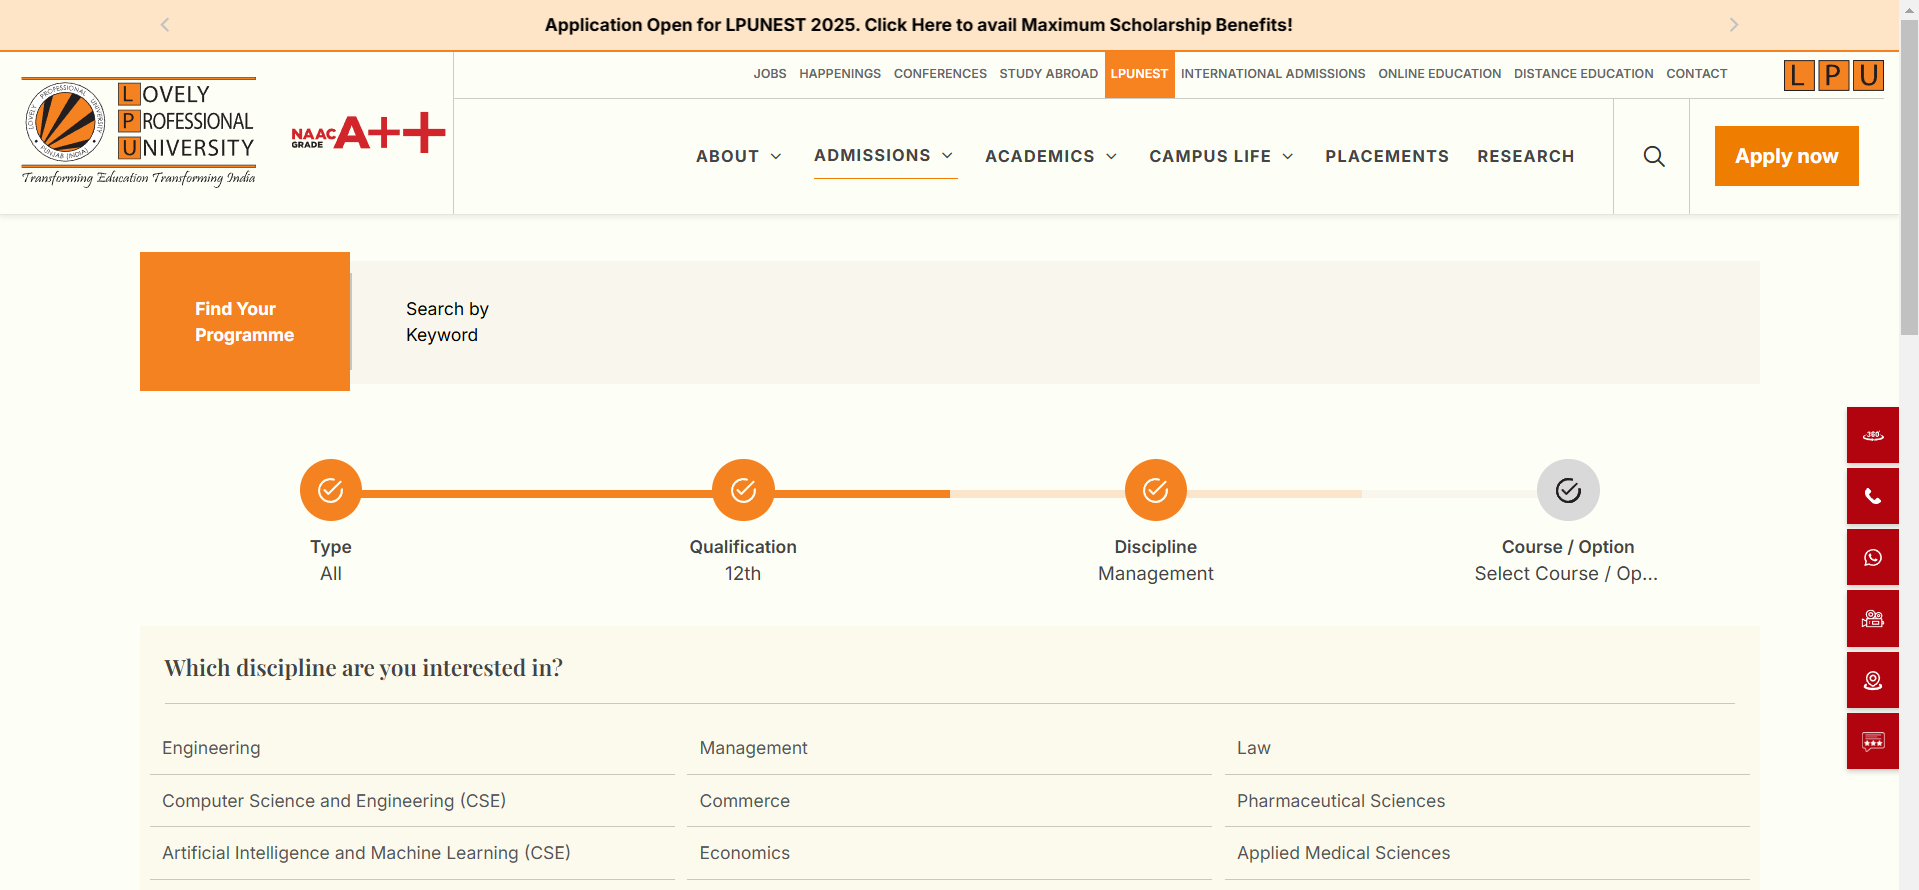Click the LPUNEST 2025 application banner text
Viewport: 1919px width, 890px height.
pyautogui.click(x=918, y=25)
